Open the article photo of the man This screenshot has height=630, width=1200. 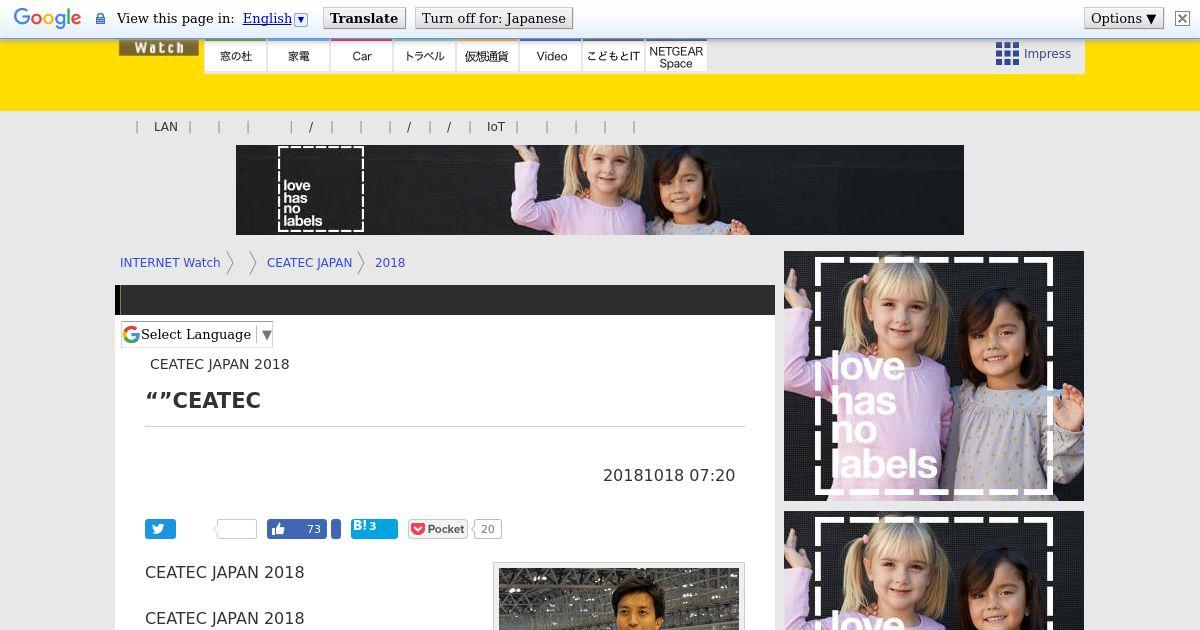(x=619, y=598)
